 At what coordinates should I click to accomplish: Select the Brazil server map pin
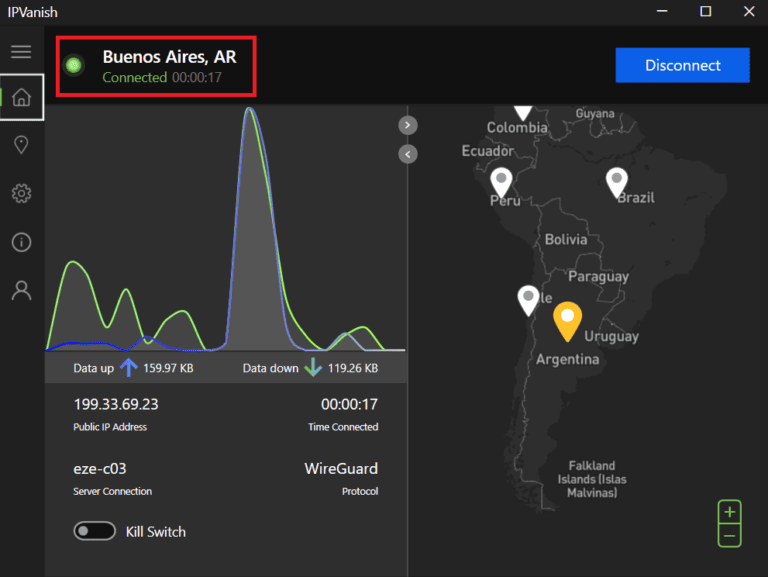[x=617, y=181]
